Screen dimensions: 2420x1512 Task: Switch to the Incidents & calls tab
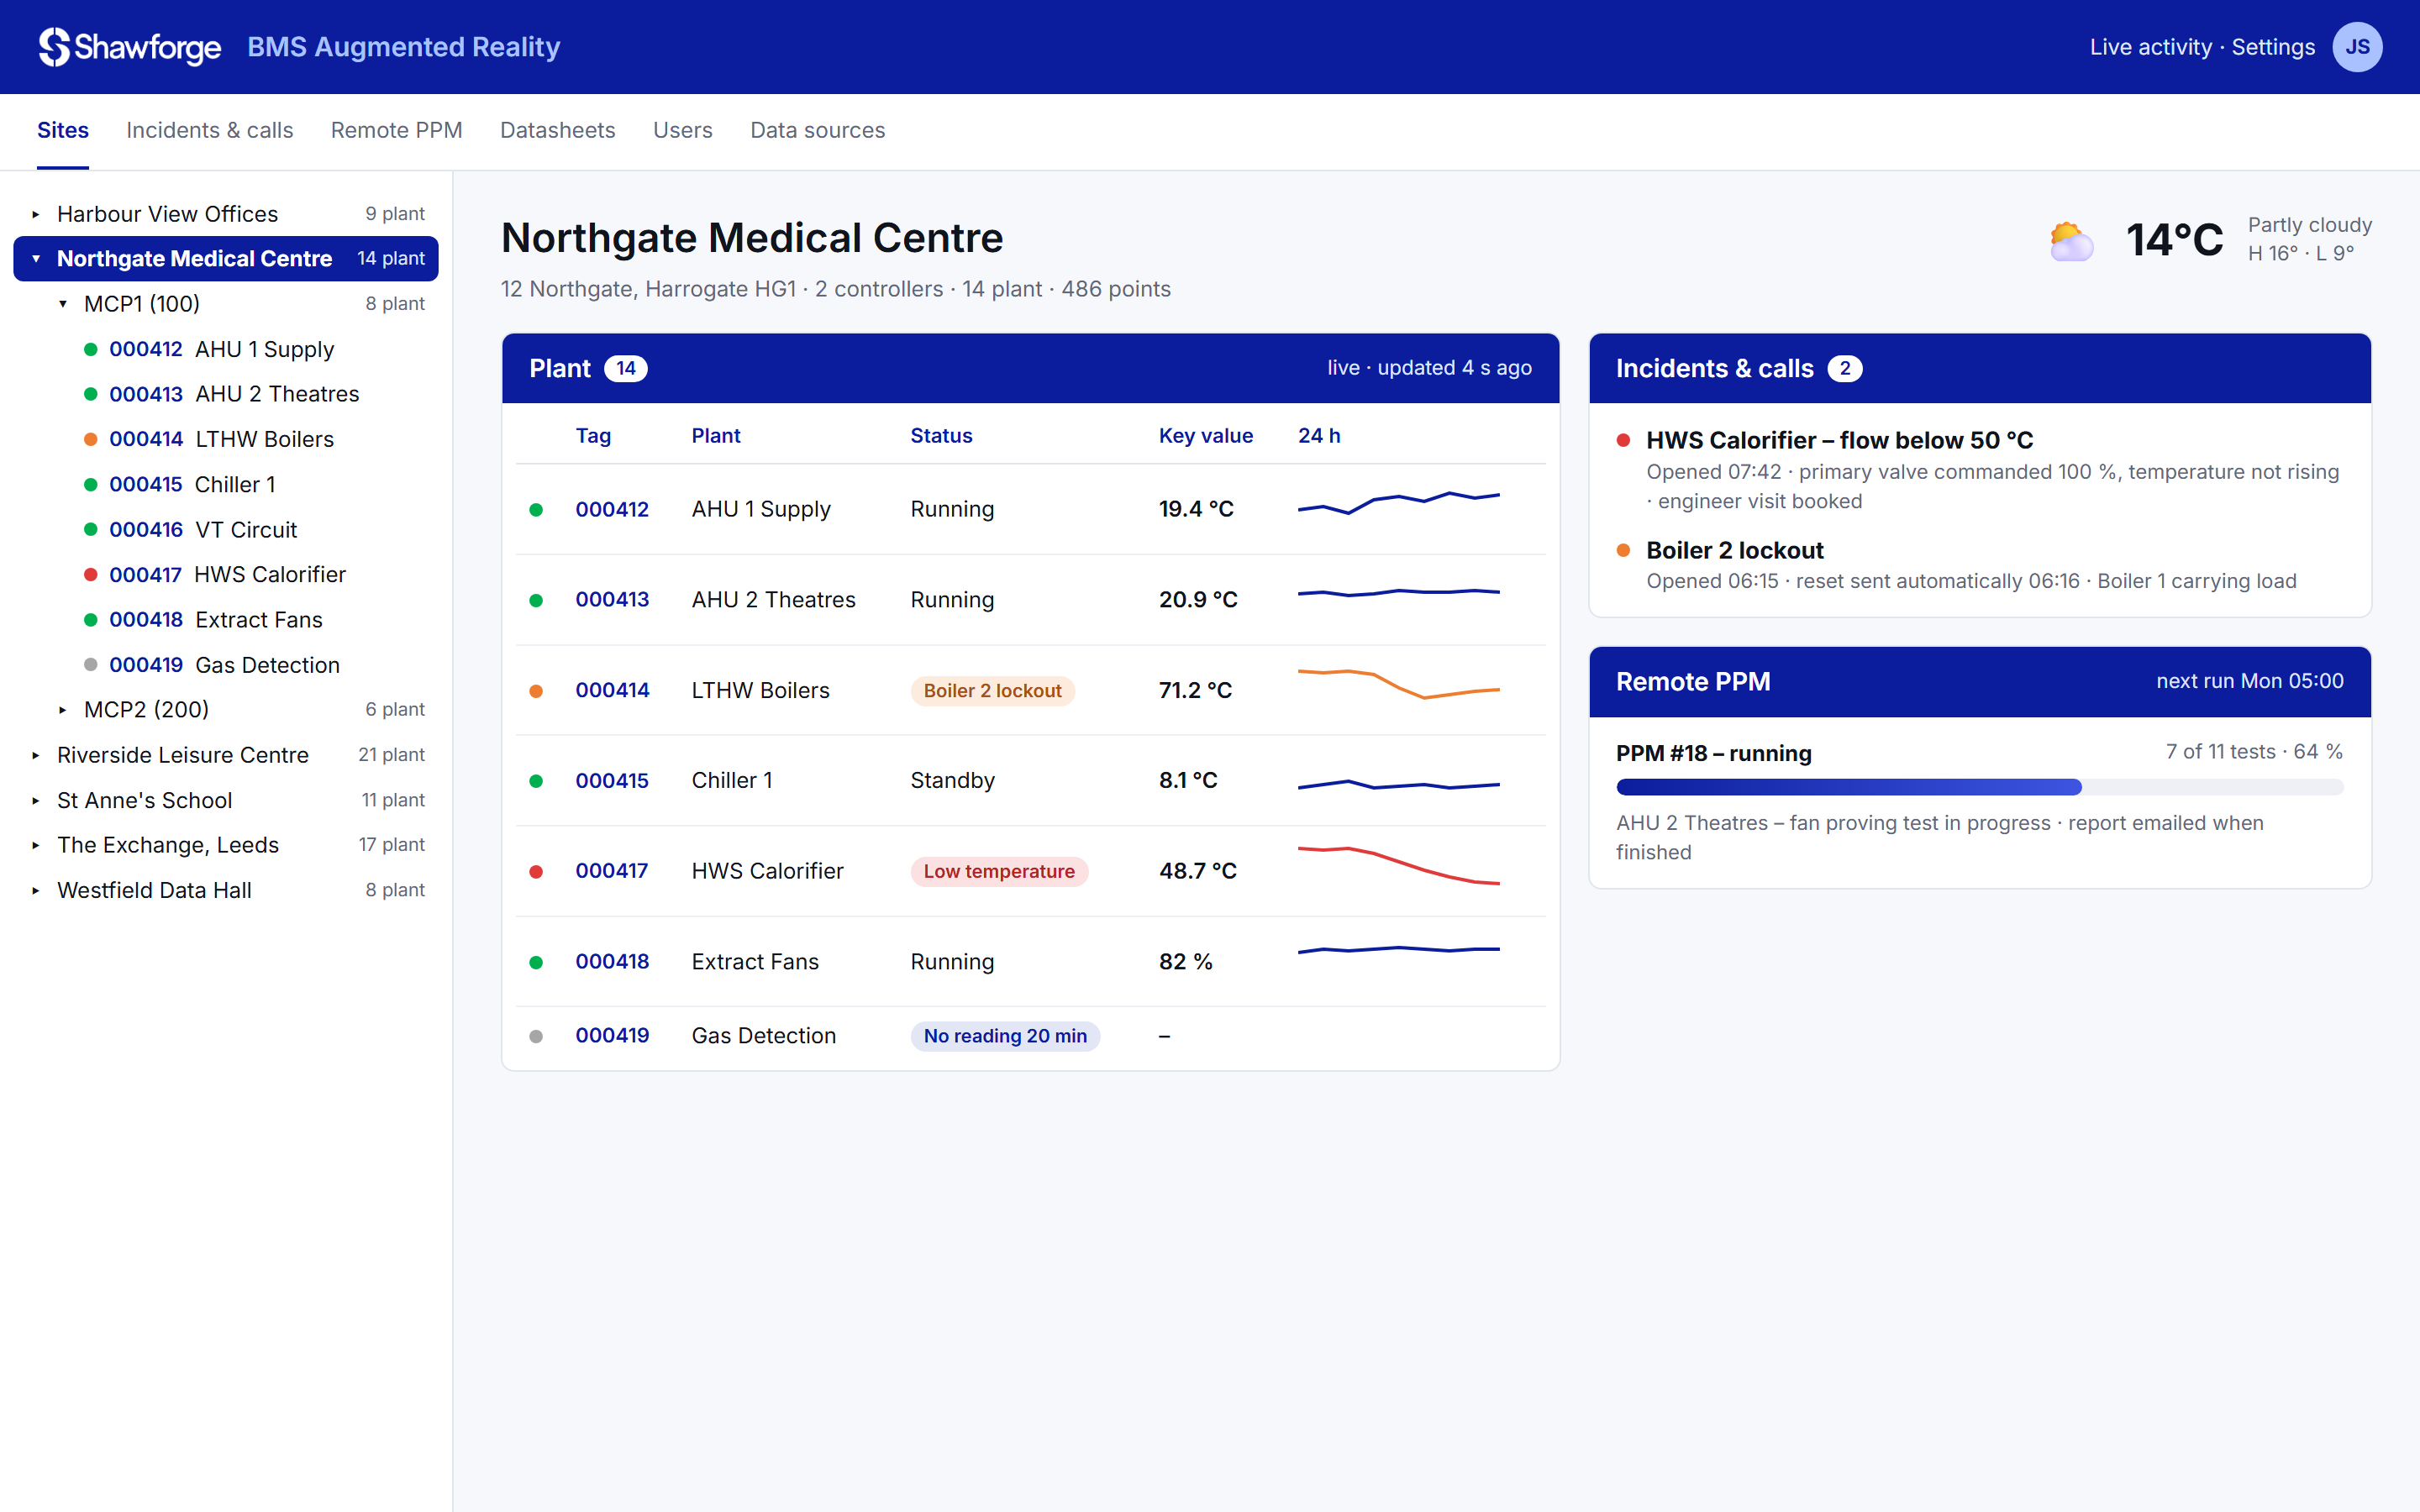coord(209,130)
